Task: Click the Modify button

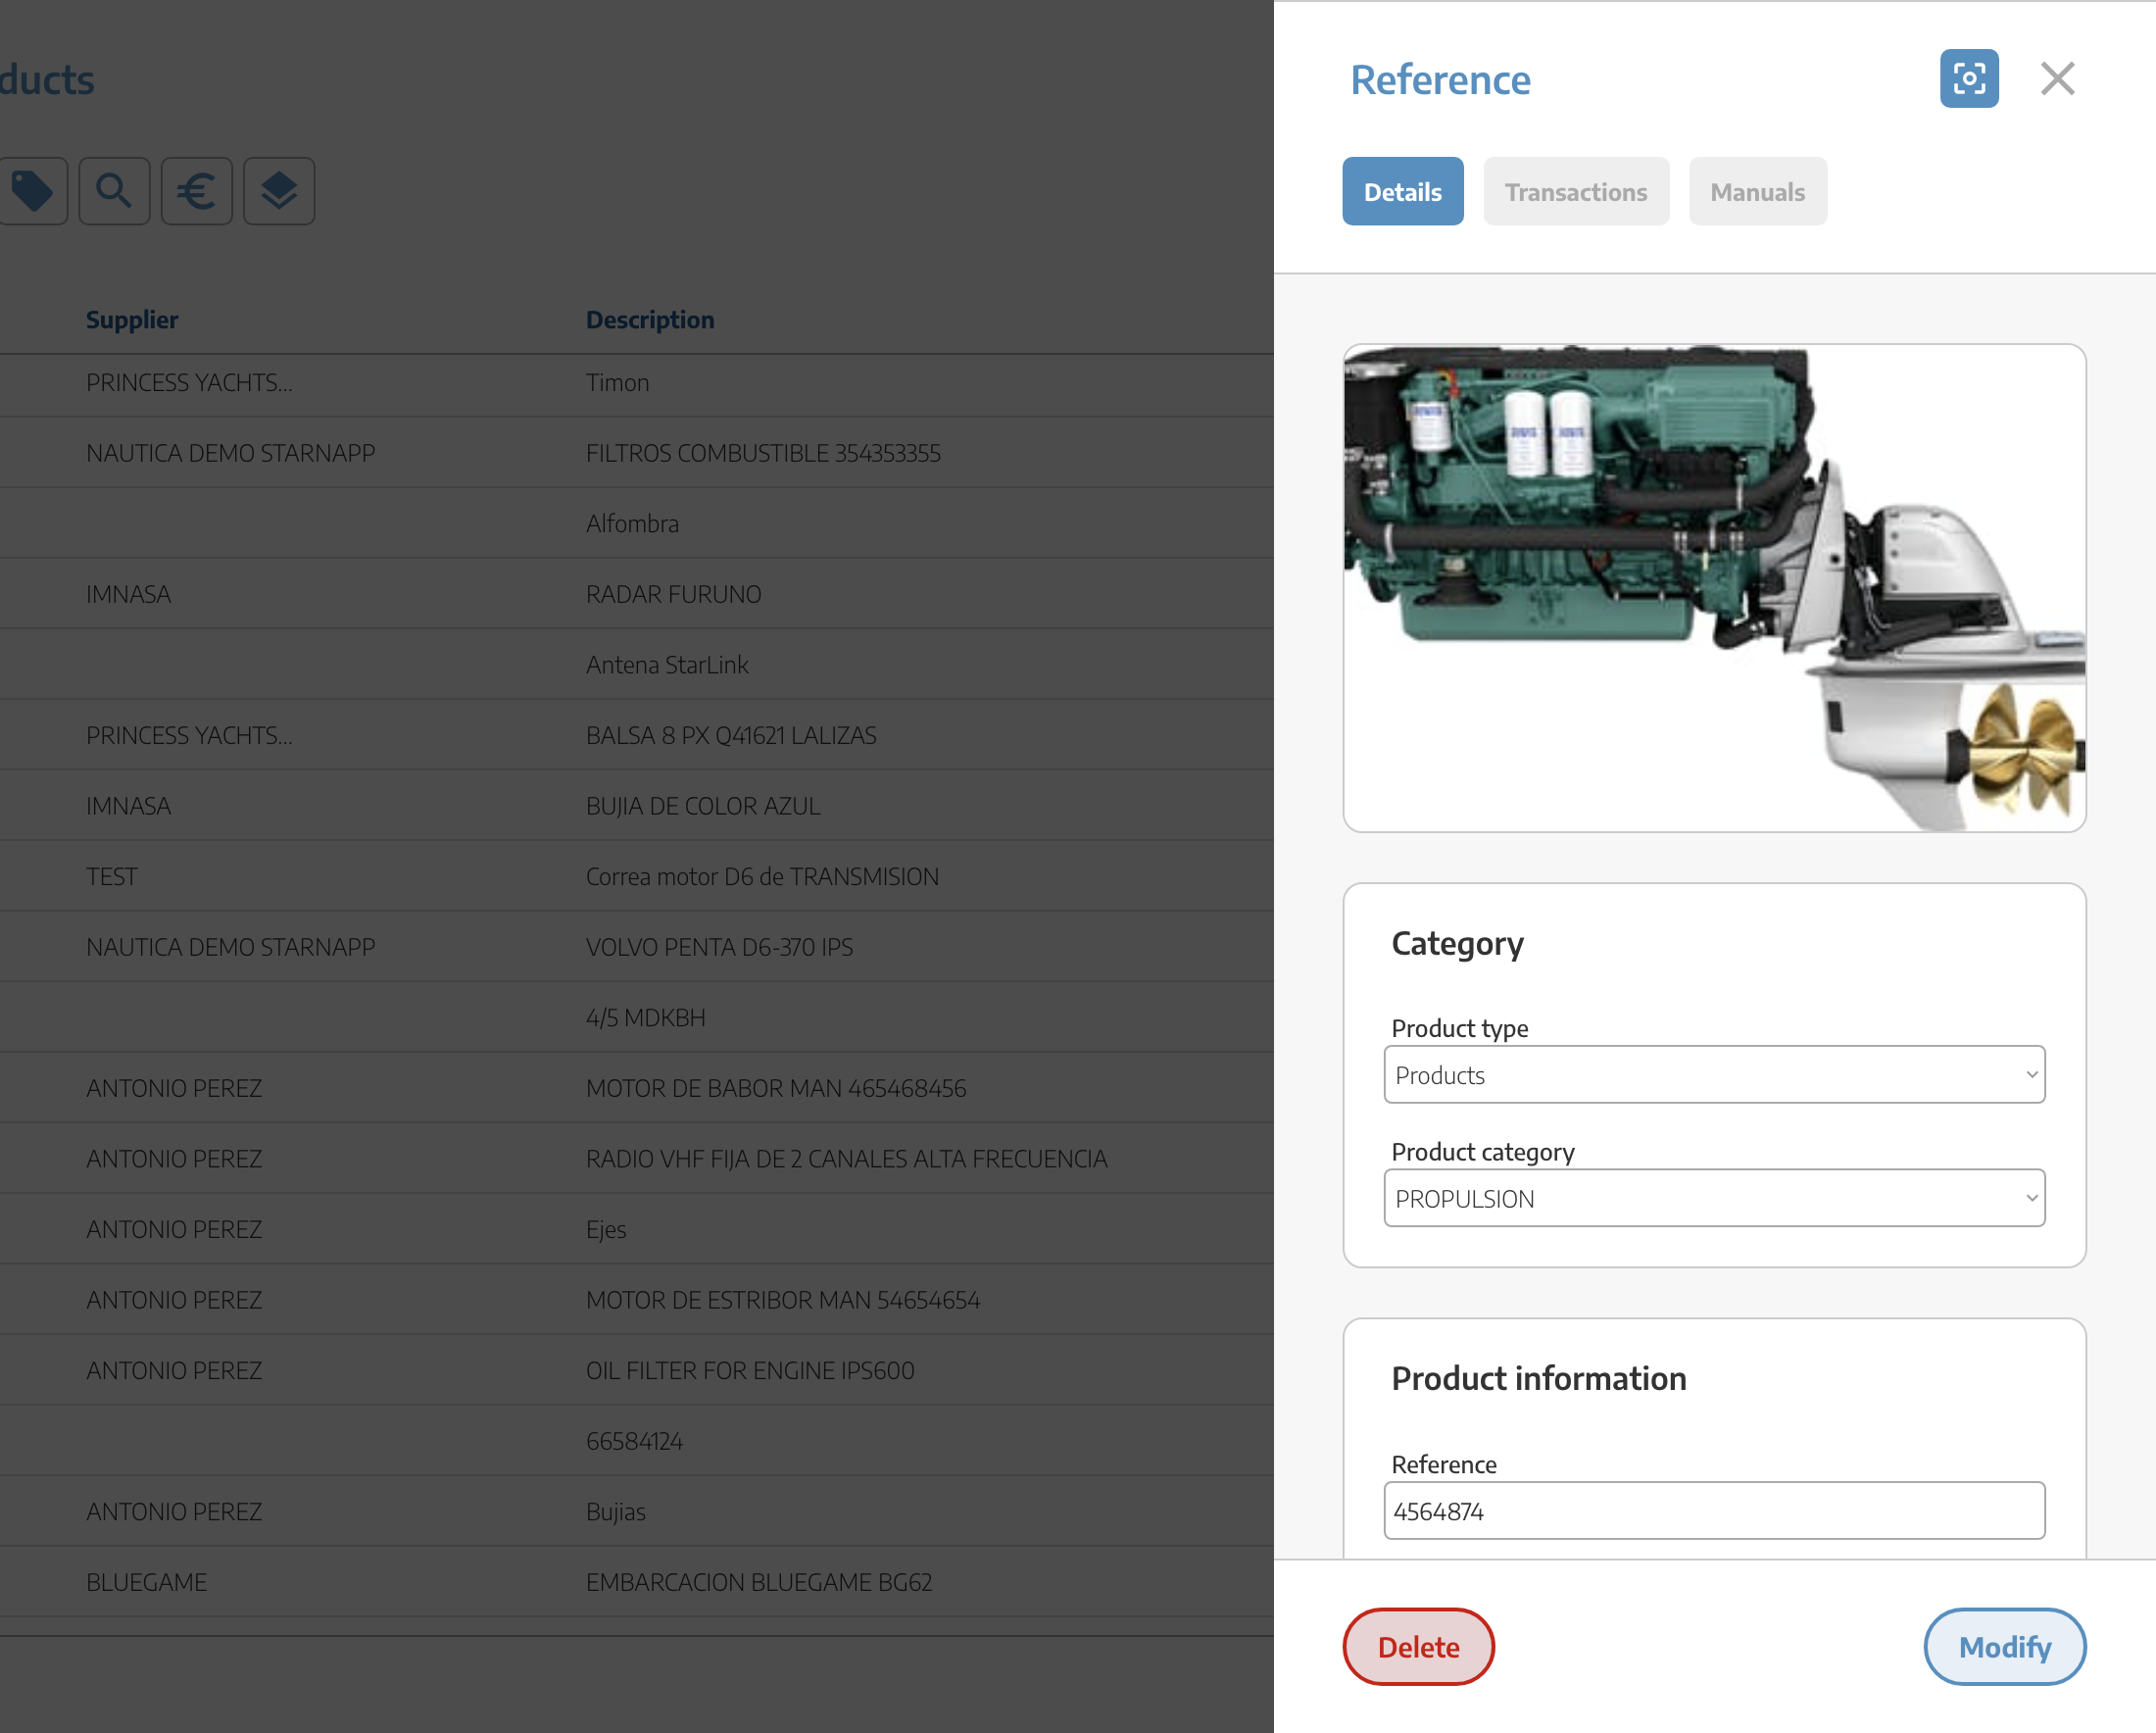Action: coord(2004,1647)
